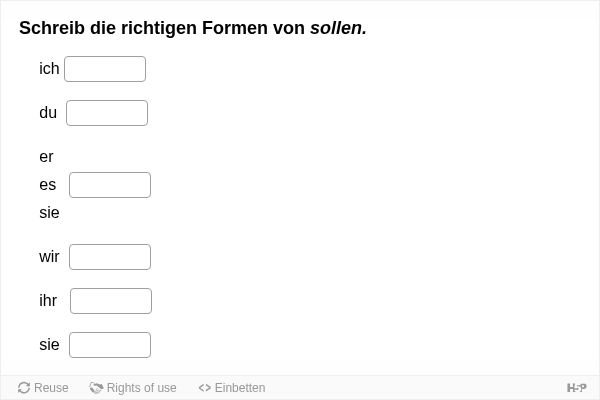Image resolution: width=600 pixels, height=400 pixels.
Task: Select the answer box beside es
Action: pyautogui.click(x=110, y=185)
